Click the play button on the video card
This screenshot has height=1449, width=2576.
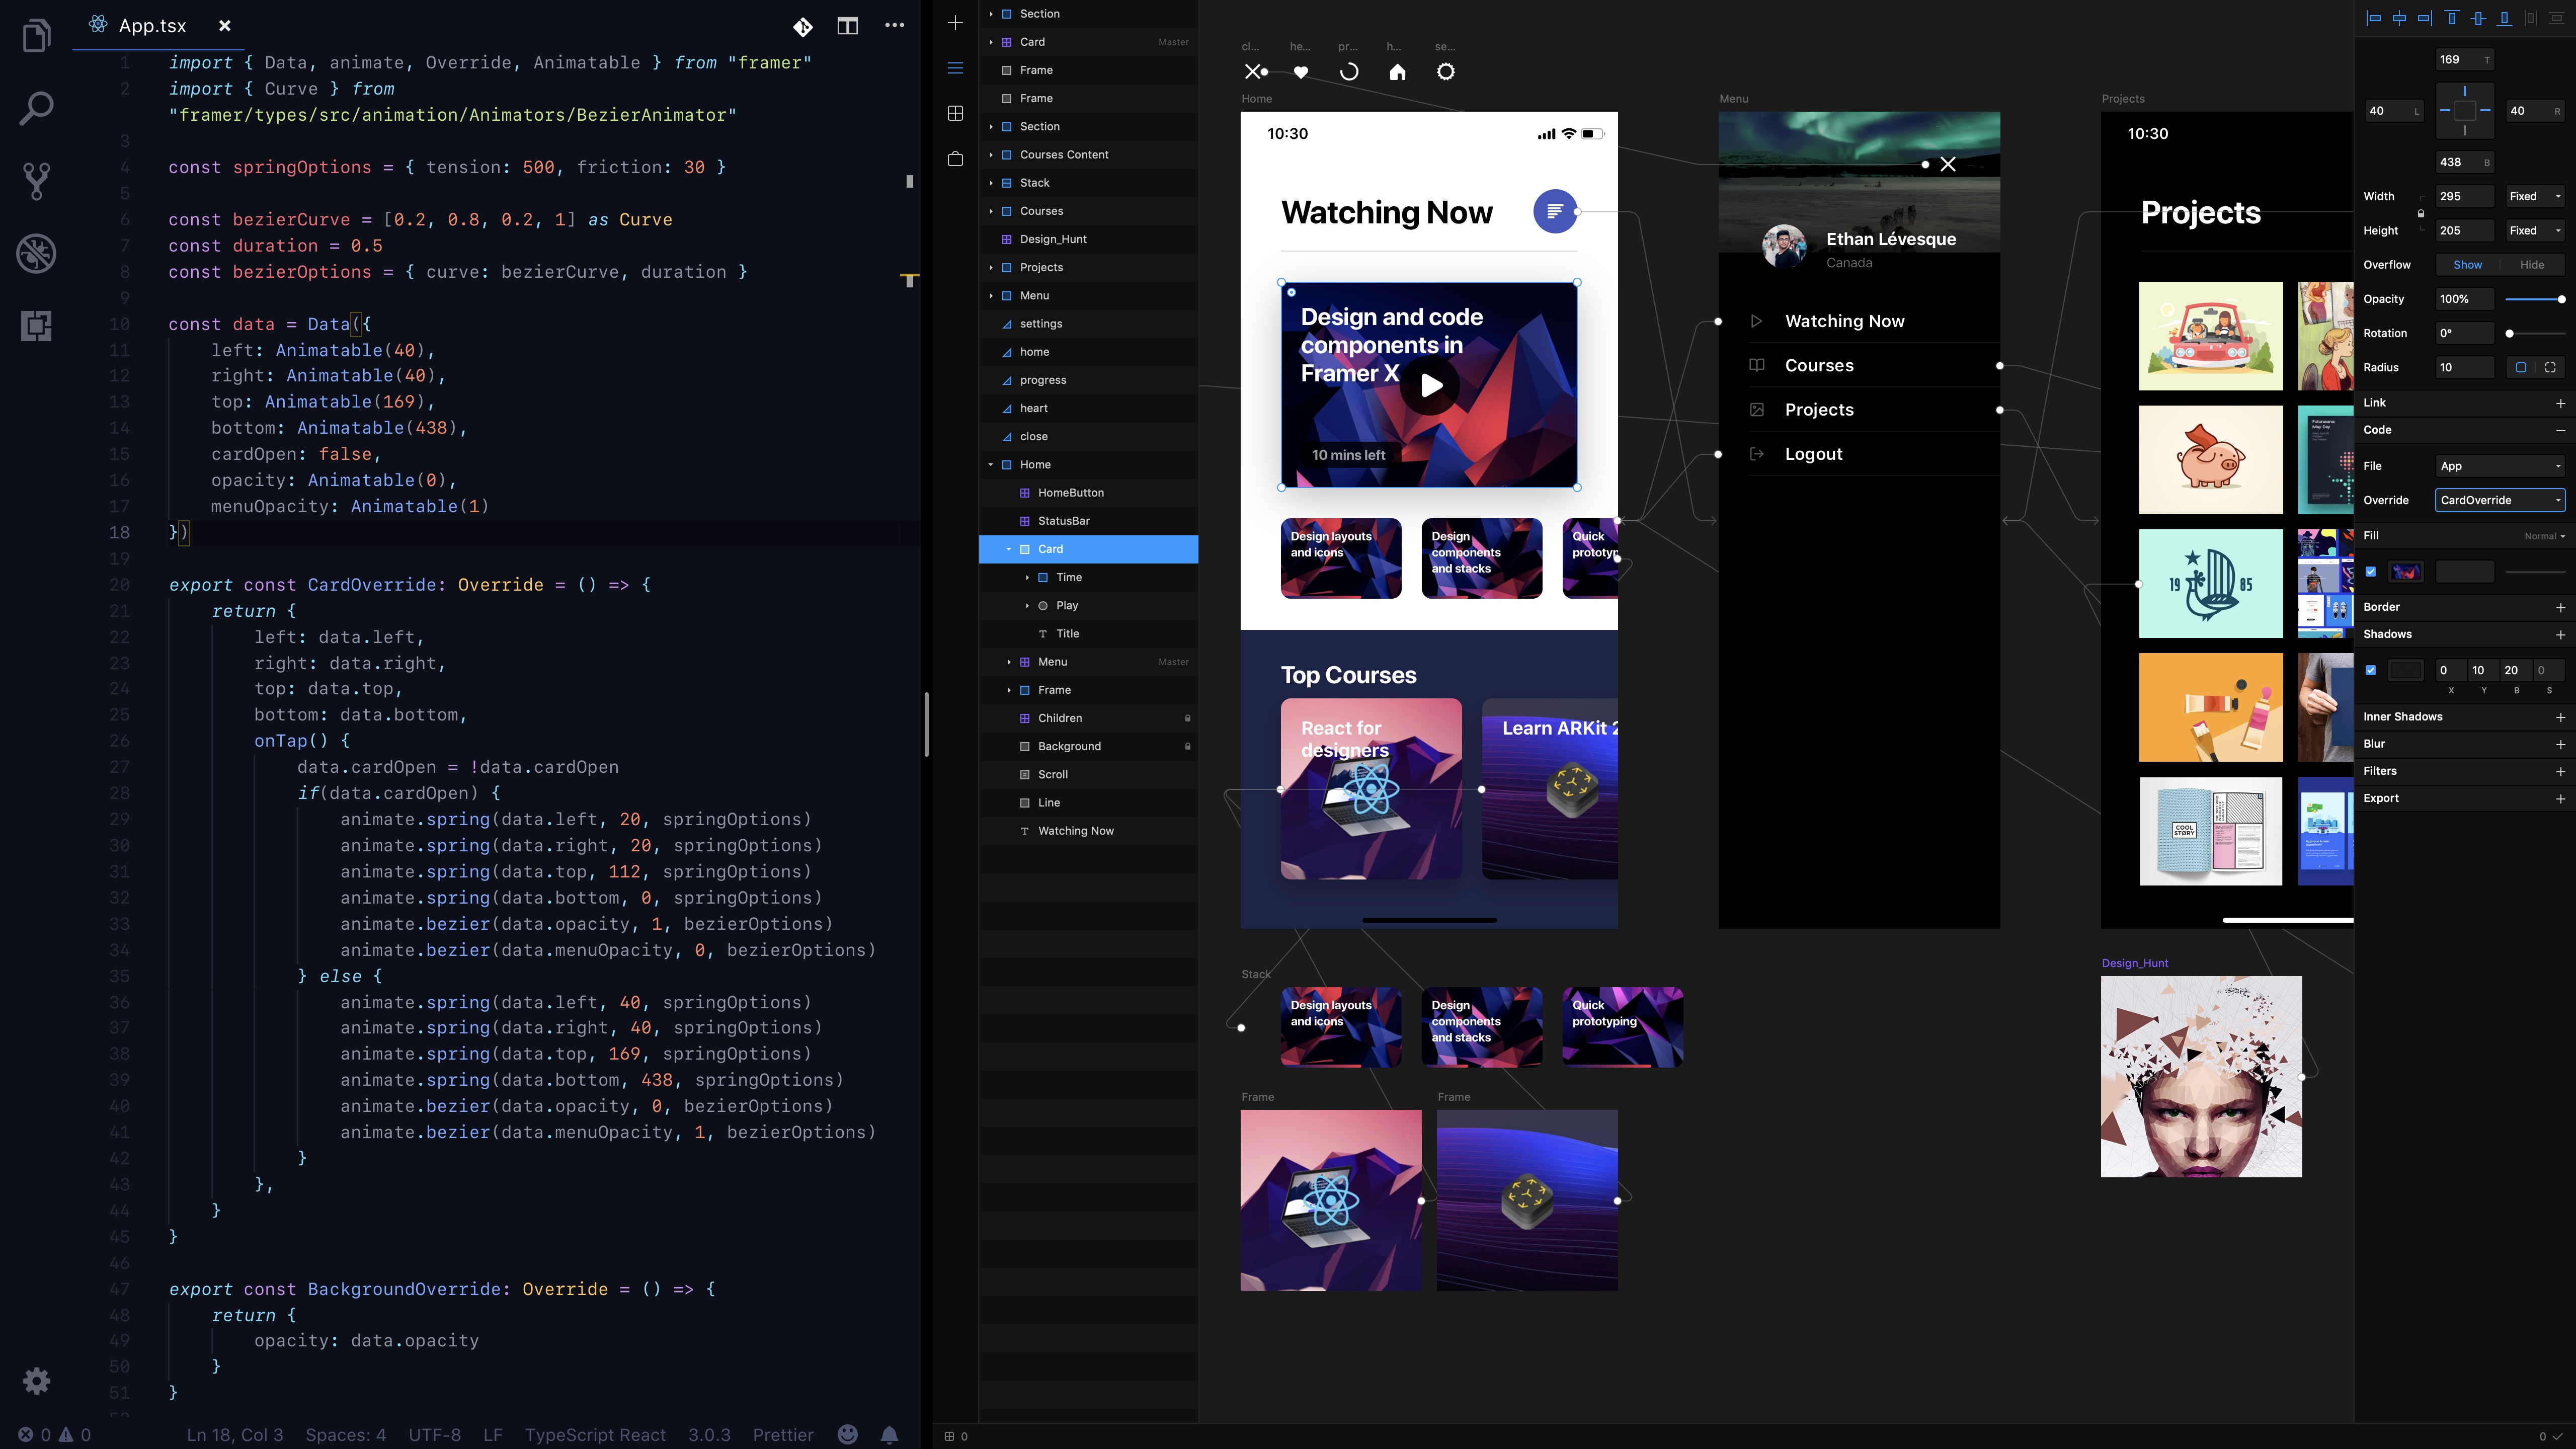point(1430,385)
